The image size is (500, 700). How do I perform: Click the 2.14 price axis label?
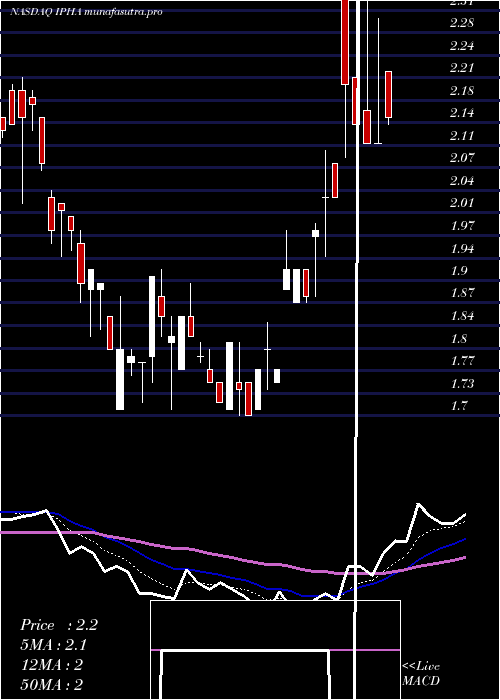coord(462,112)
